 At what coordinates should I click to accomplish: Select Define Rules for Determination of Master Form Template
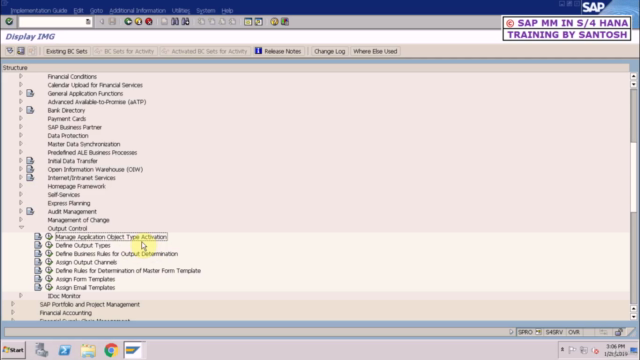128,271
